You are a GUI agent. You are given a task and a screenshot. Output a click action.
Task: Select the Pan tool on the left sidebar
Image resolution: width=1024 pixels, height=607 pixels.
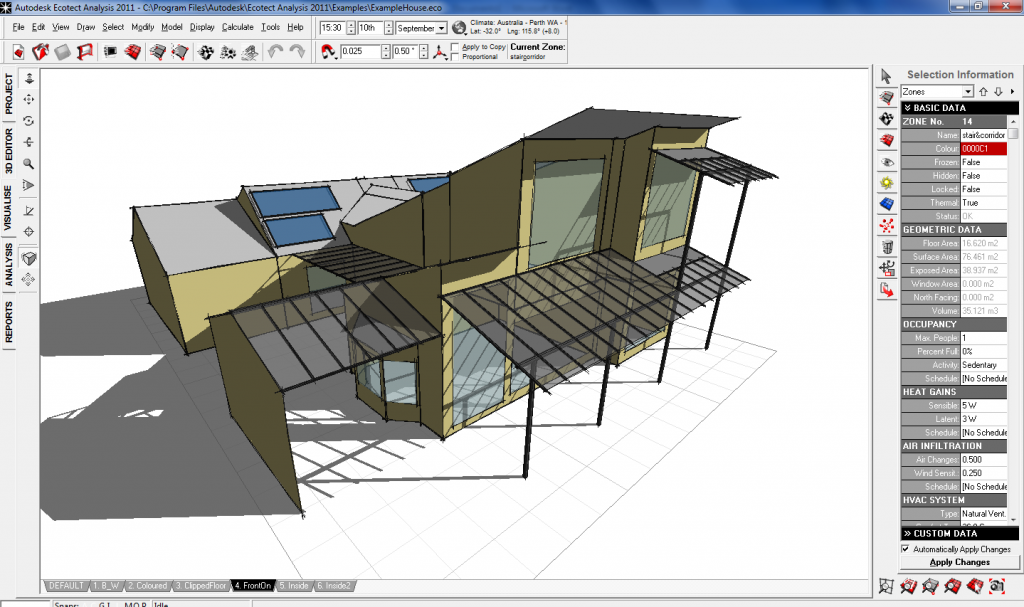tap(28, 101)
